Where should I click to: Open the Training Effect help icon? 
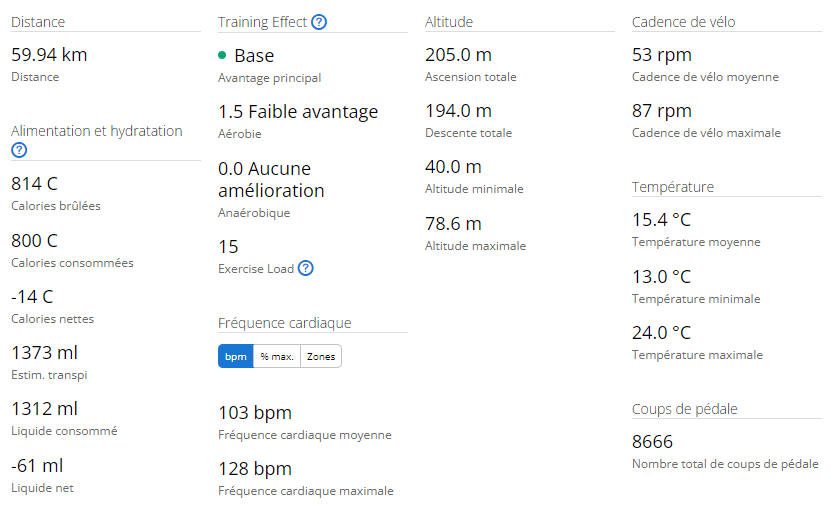[319, 22]
